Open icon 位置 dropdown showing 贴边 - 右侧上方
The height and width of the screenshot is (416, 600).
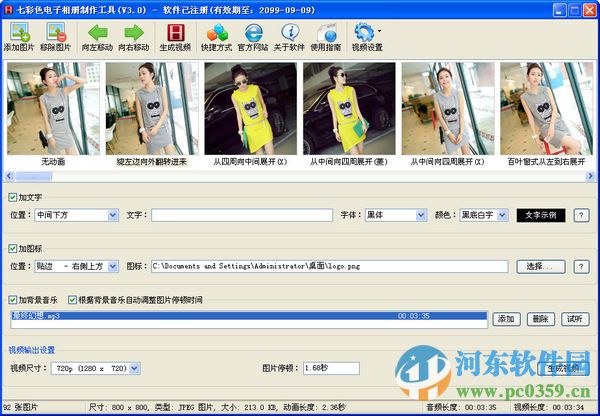click(77, 266)
